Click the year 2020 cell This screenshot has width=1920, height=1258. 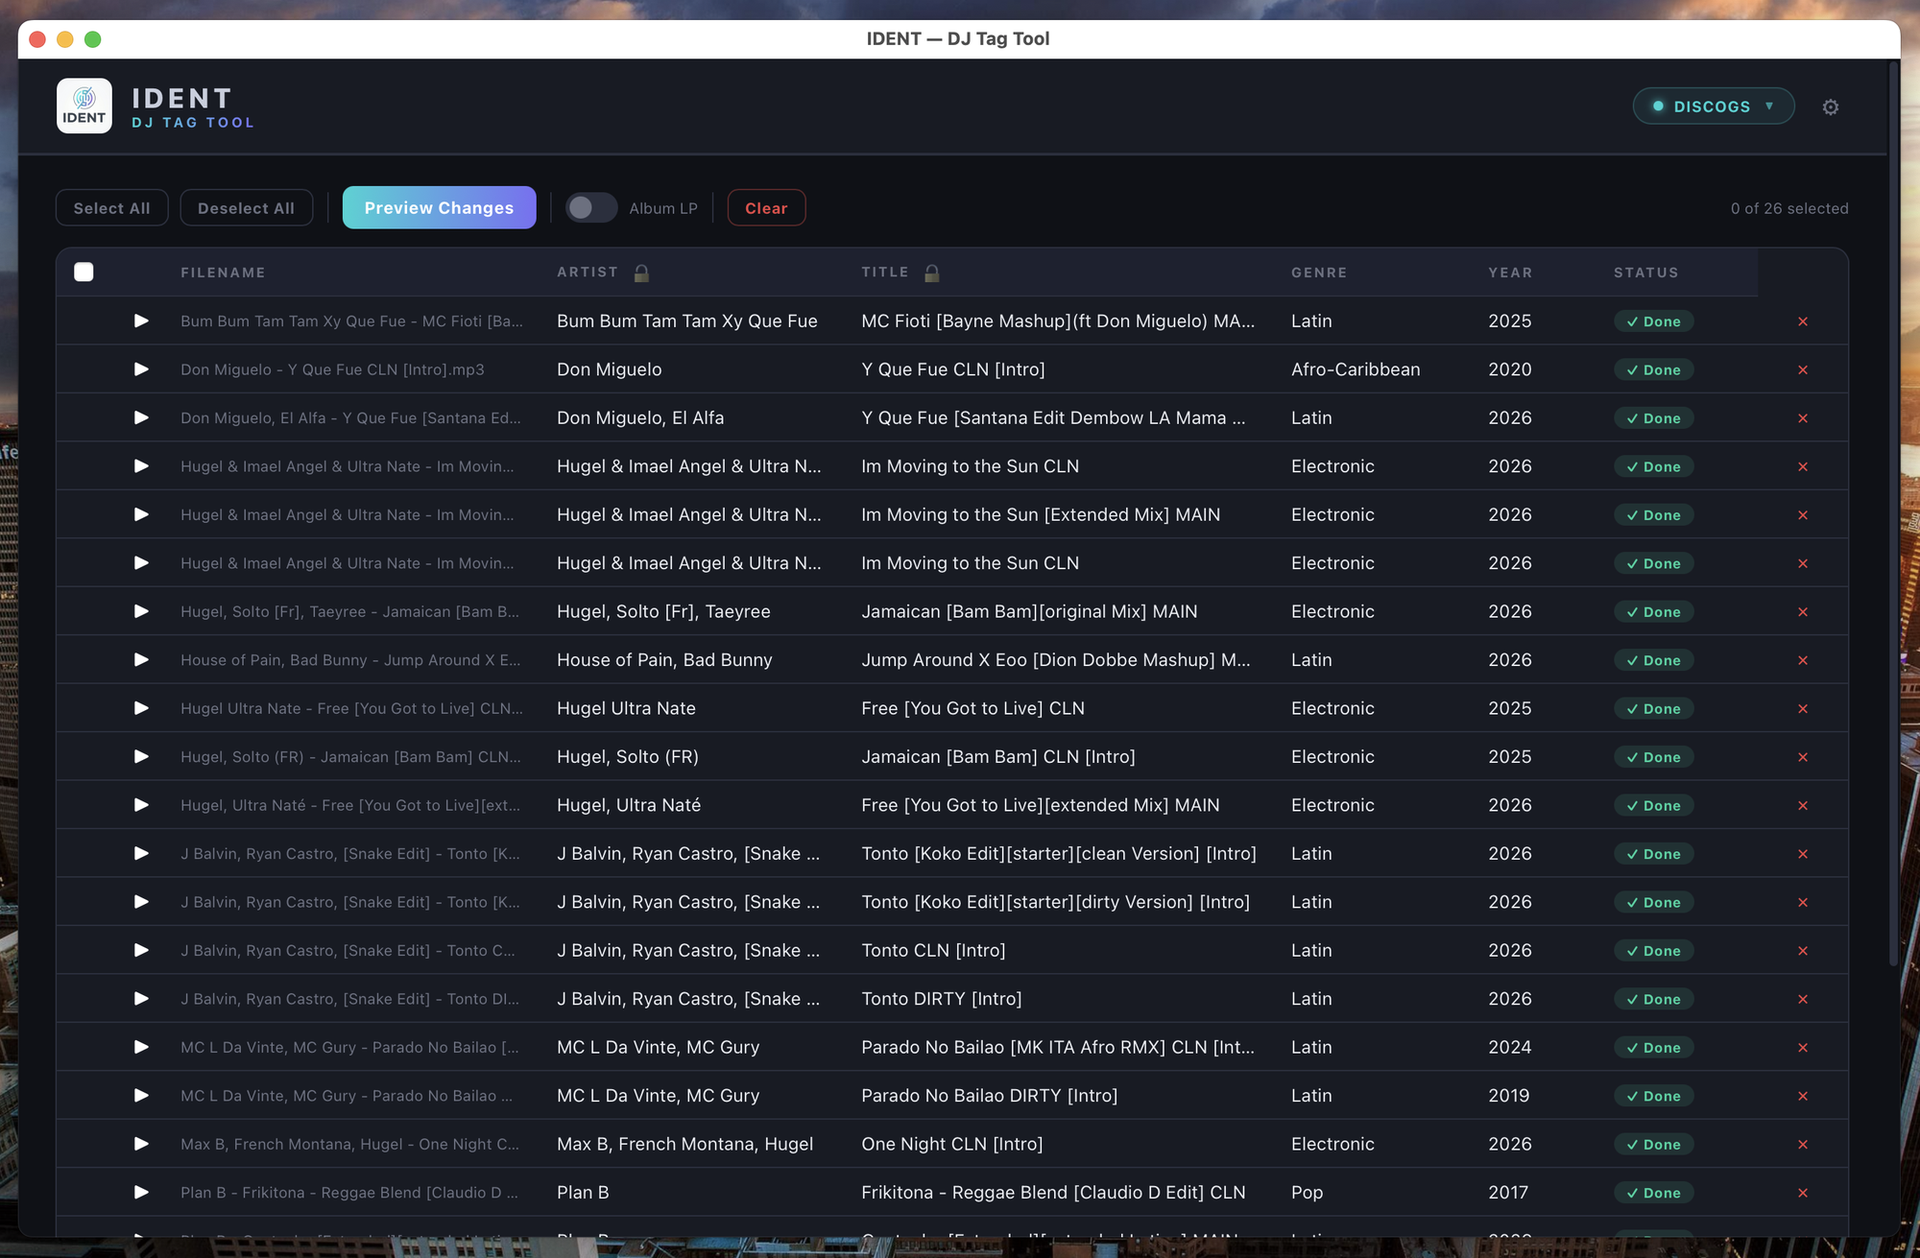(x=1510, y=369)
